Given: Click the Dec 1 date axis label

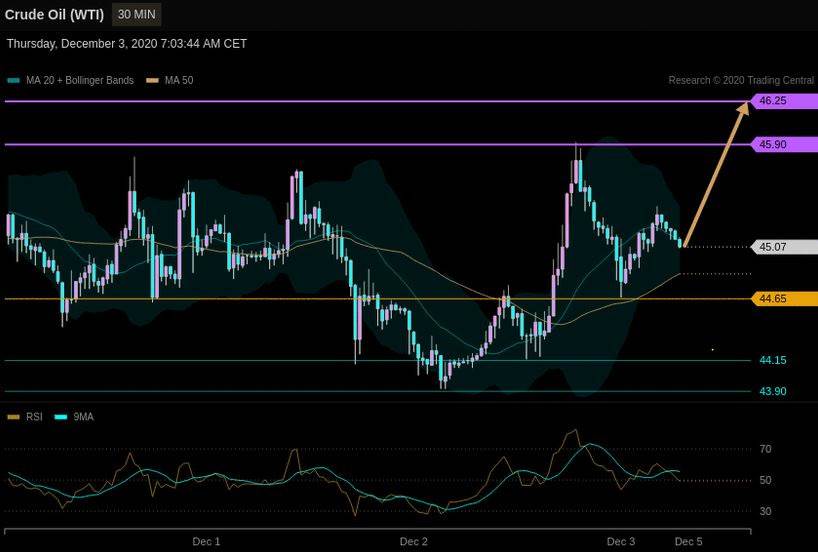Looking at the screenshot, I should [206, 542].
